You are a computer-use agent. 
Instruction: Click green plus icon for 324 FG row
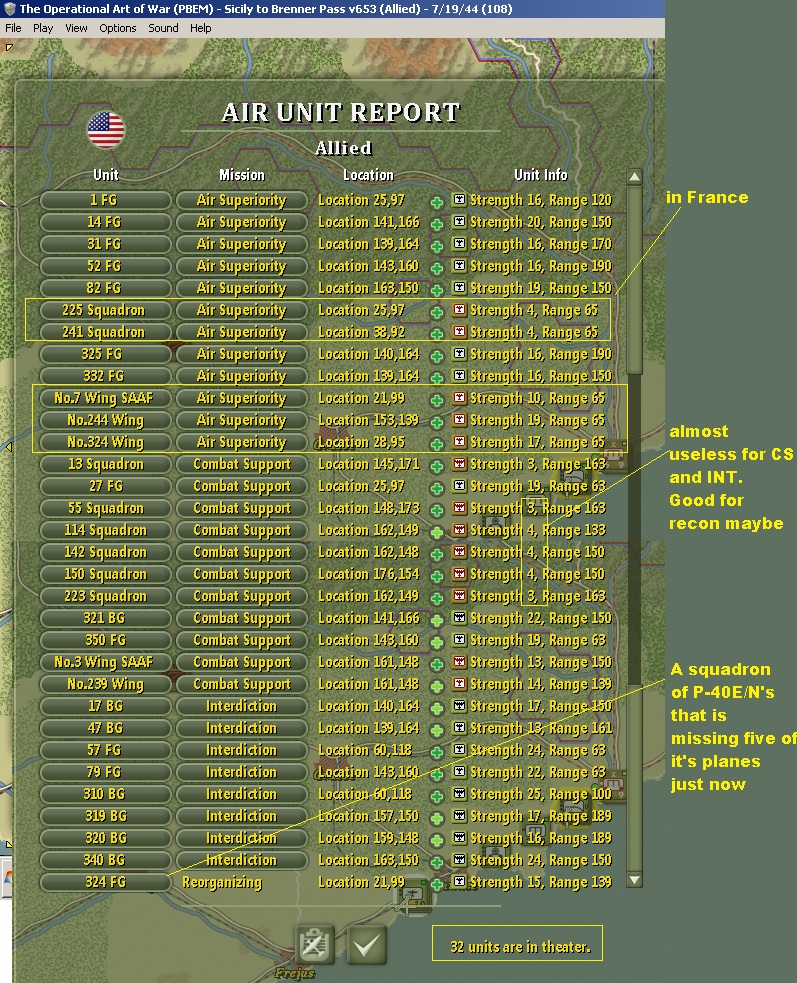coord(437,884)
